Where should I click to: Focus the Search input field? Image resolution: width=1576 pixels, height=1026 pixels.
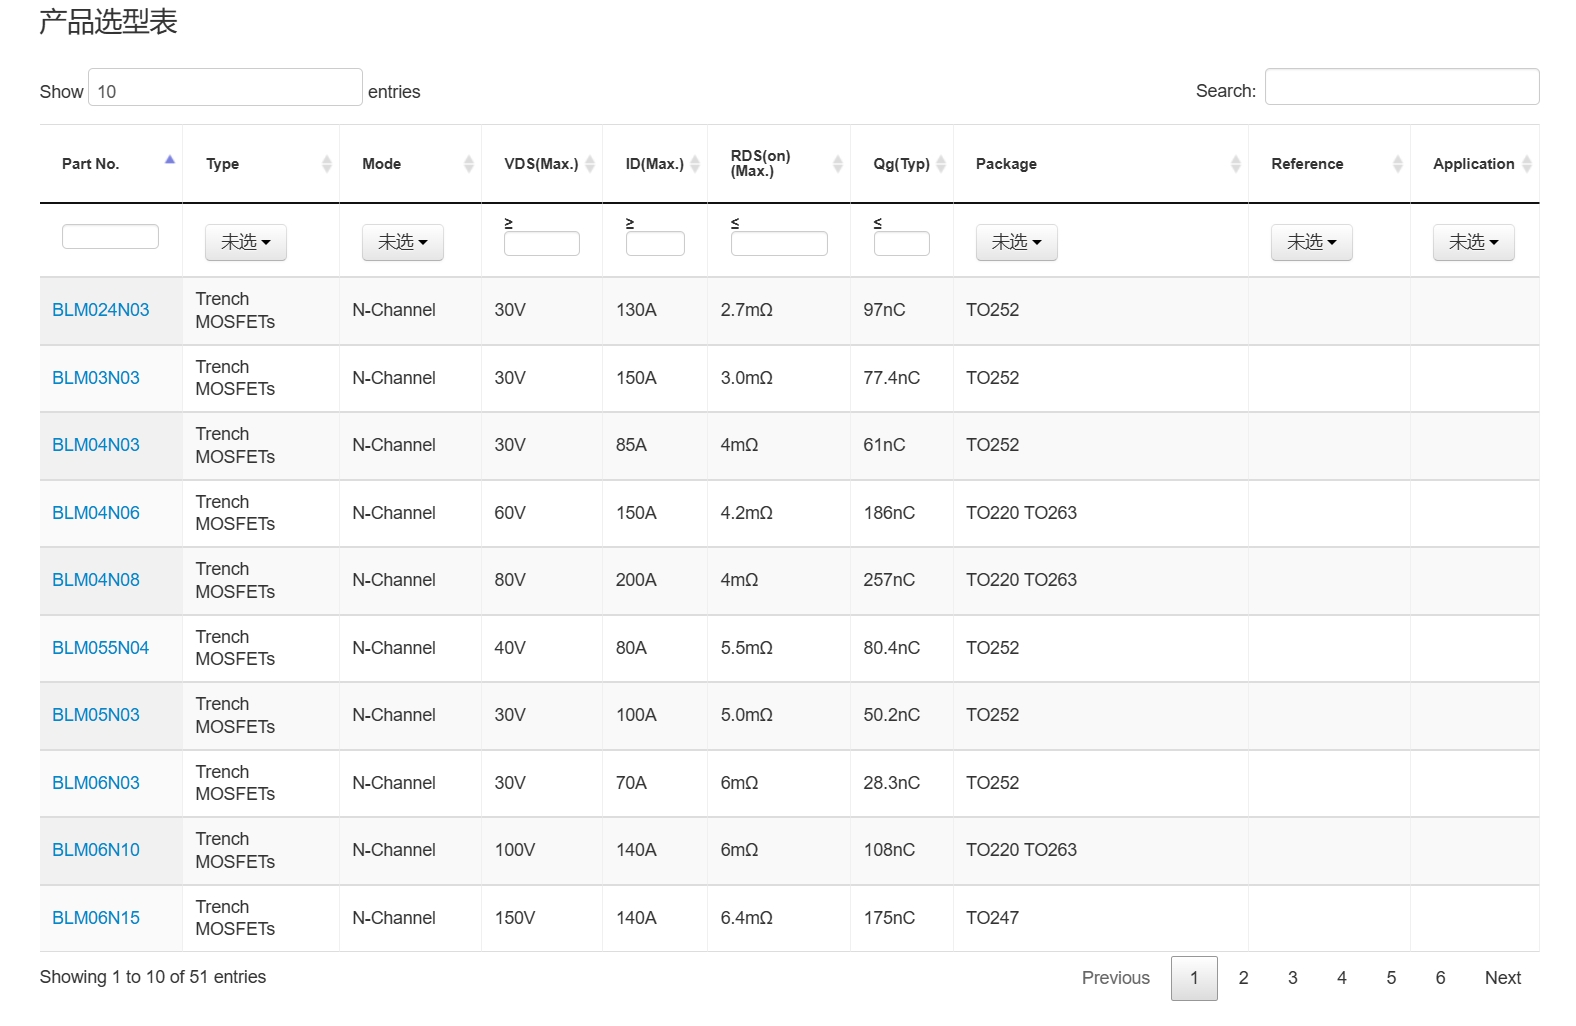pyautogui.click(x=1401, y=87)
